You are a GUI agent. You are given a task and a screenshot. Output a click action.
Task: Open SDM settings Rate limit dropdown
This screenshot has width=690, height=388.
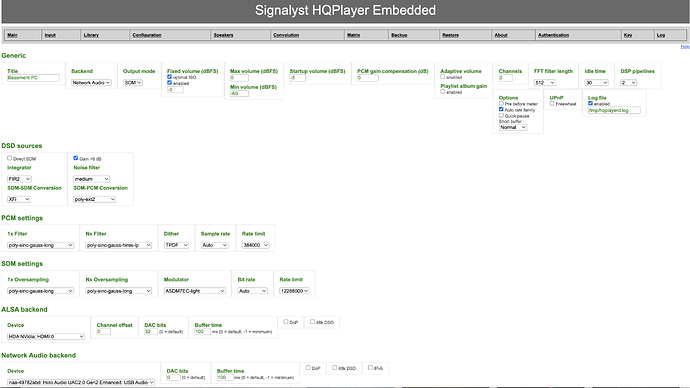[x=294, y=291]
